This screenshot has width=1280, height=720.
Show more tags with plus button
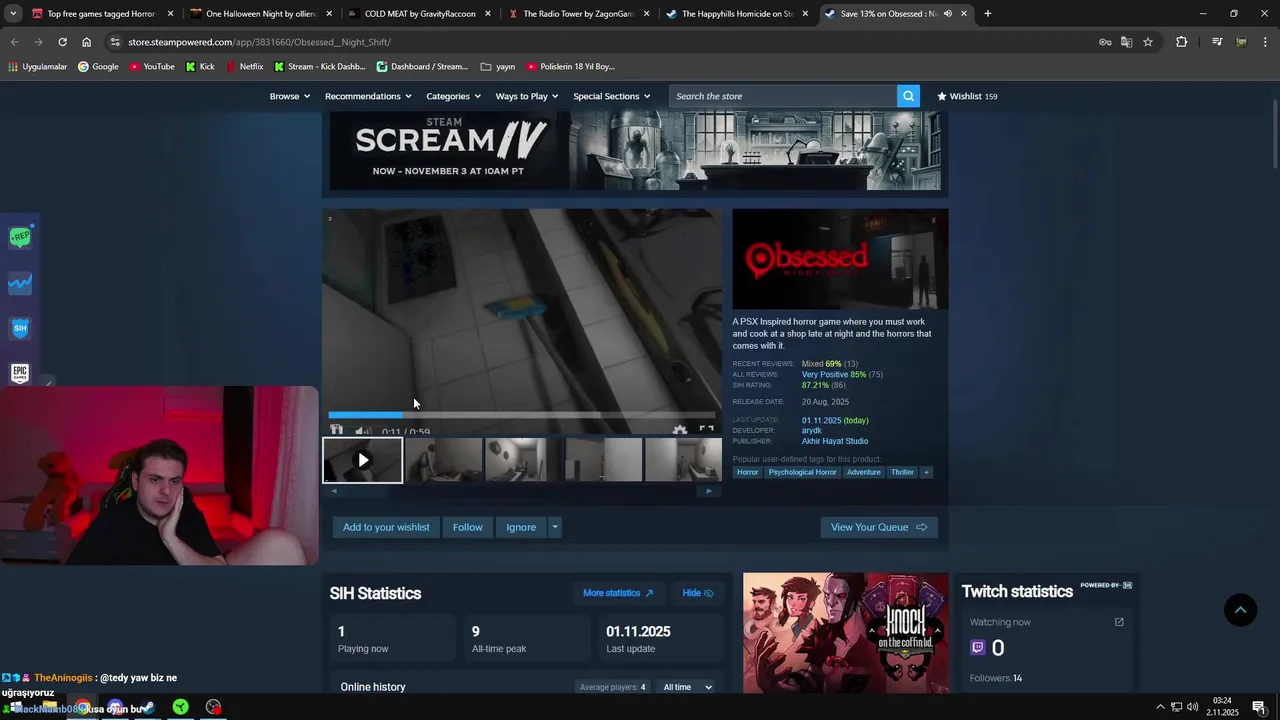926,472
